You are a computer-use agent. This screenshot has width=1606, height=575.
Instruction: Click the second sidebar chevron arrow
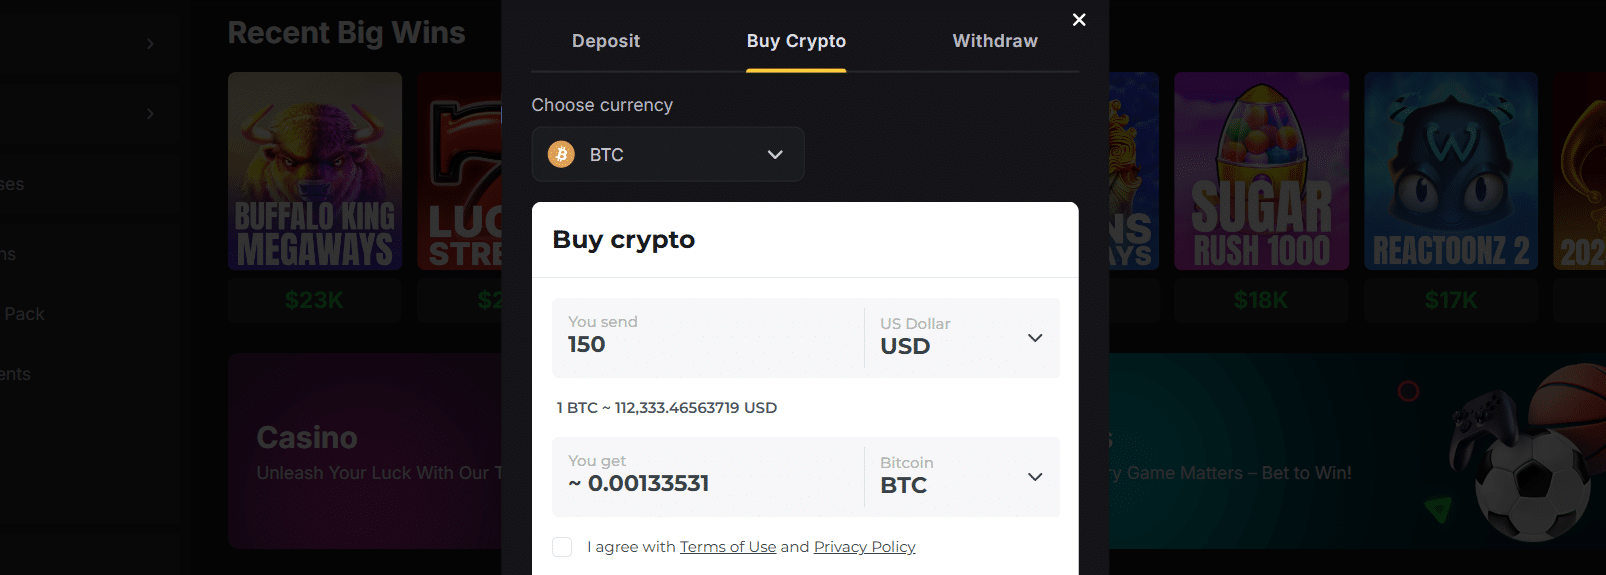click(x=150, y=114)
